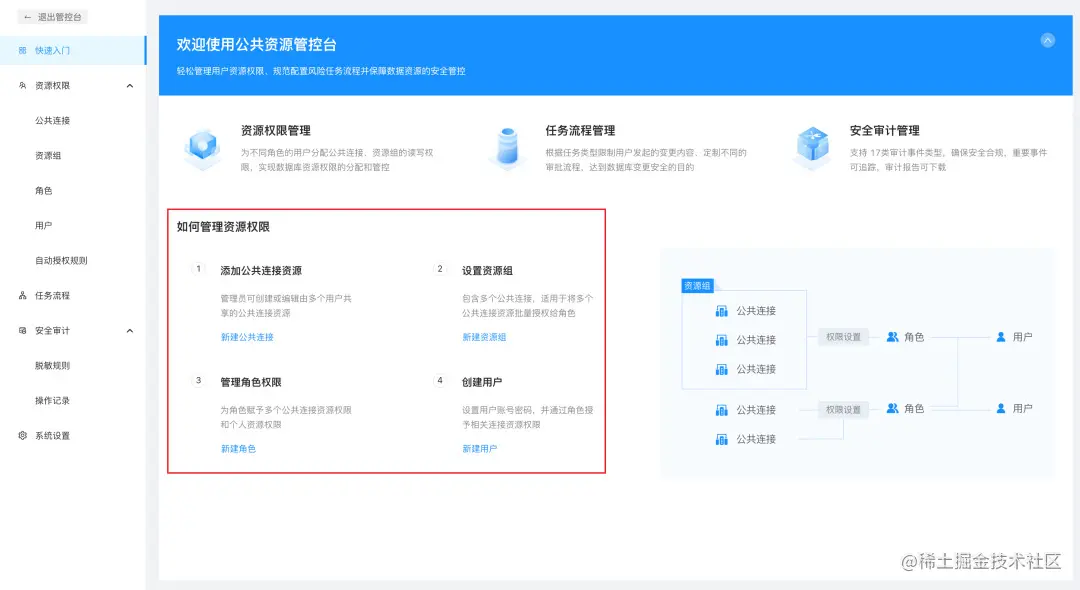The image size is (1080, 590).
Task: Click the 快速入门 sidebar icon
Action: coord(23,50)
